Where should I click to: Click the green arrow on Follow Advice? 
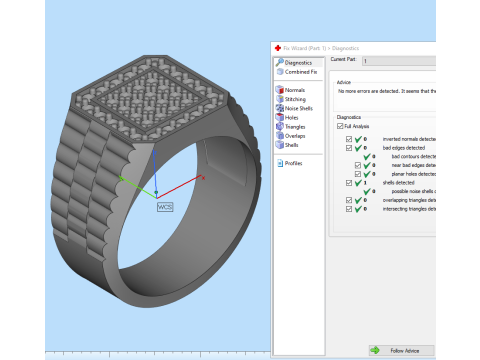pyautogui.click(x=375, y=350)
